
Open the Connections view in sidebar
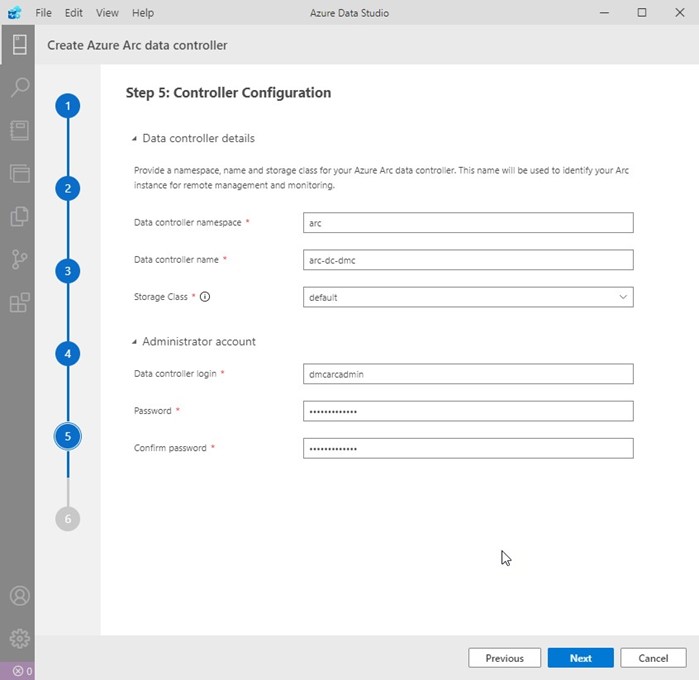click(19, 45)
